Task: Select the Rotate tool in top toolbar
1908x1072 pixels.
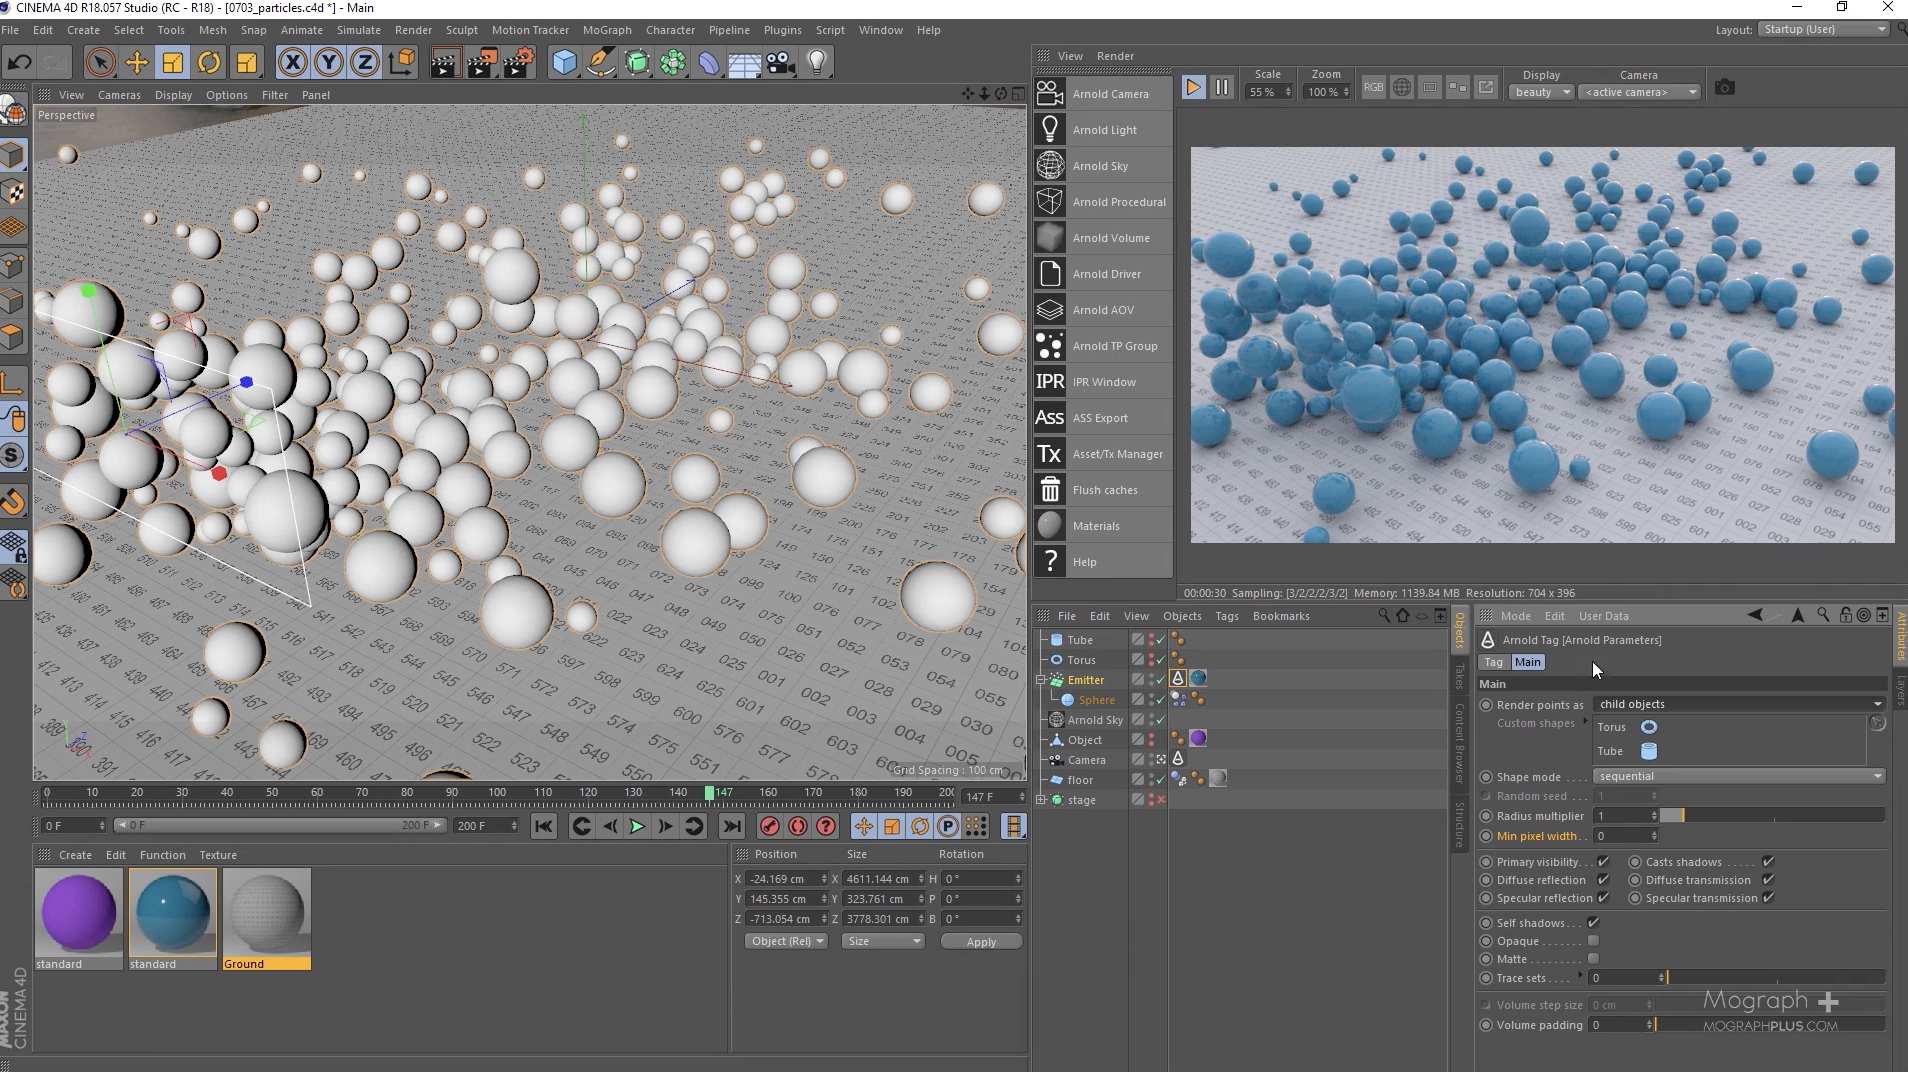Action: point(209,63)
